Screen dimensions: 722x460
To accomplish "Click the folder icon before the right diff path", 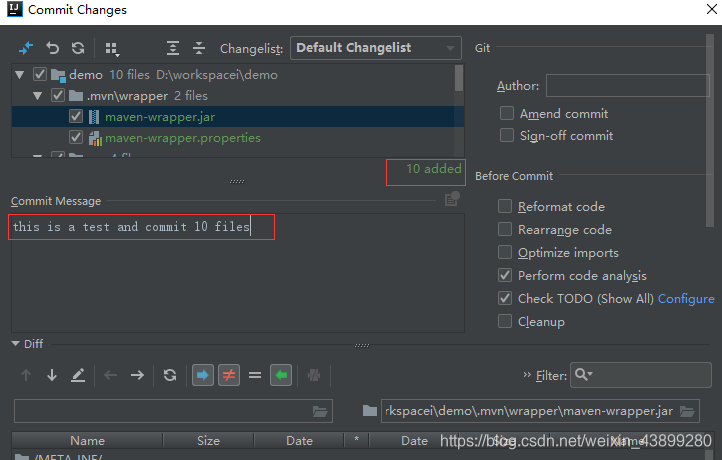I will (x=369, y=411).
